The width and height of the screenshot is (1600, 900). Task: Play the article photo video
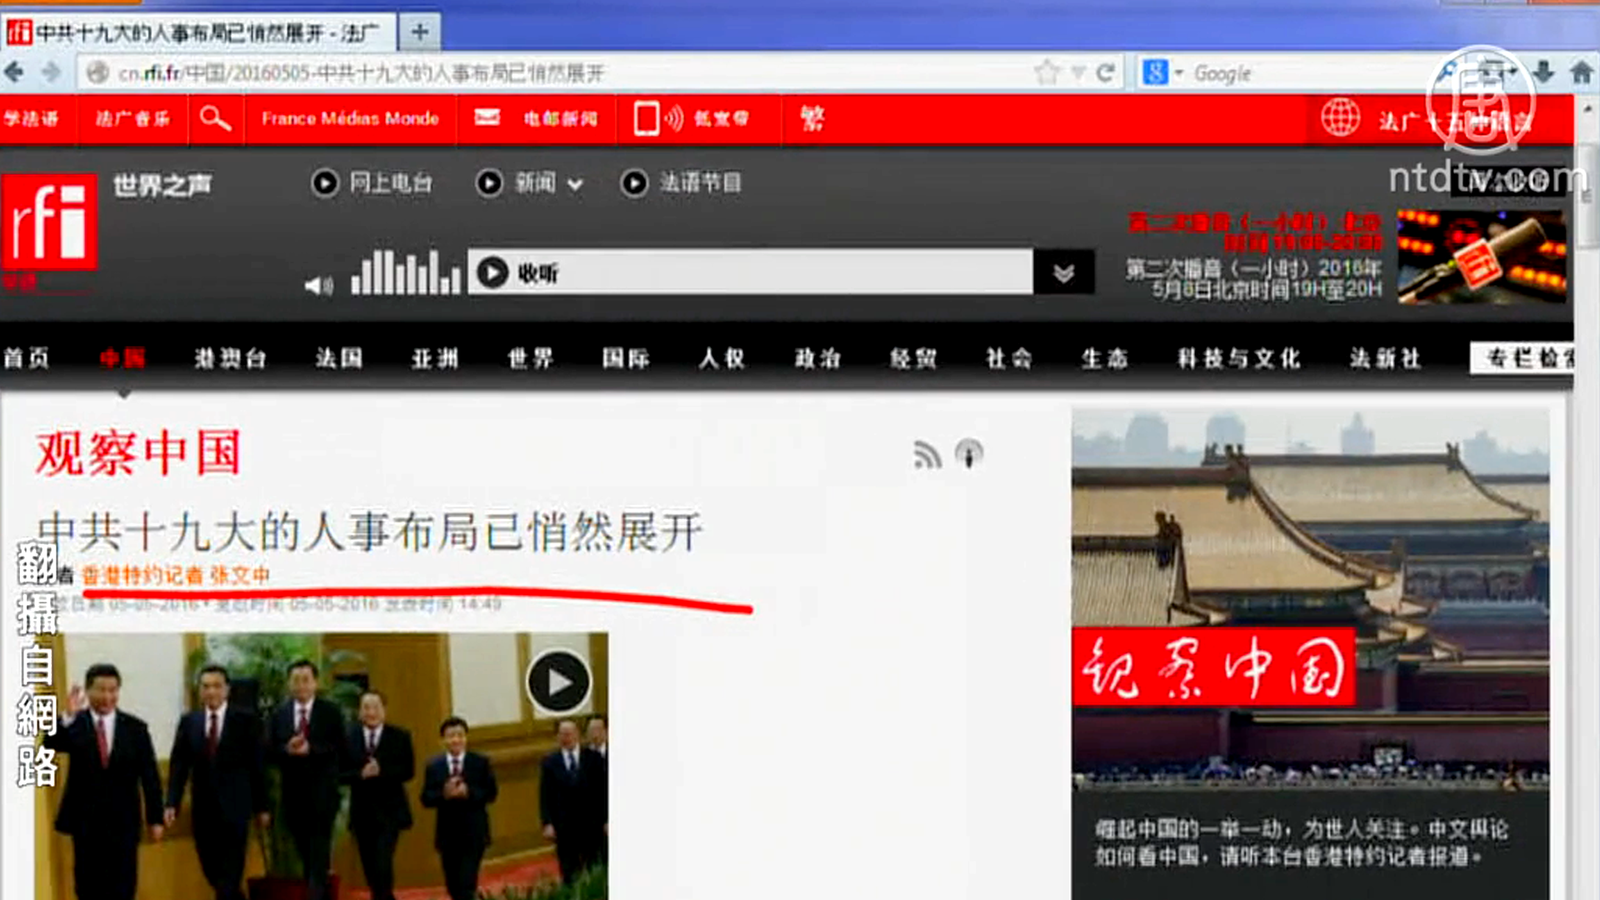pos(558,682)
